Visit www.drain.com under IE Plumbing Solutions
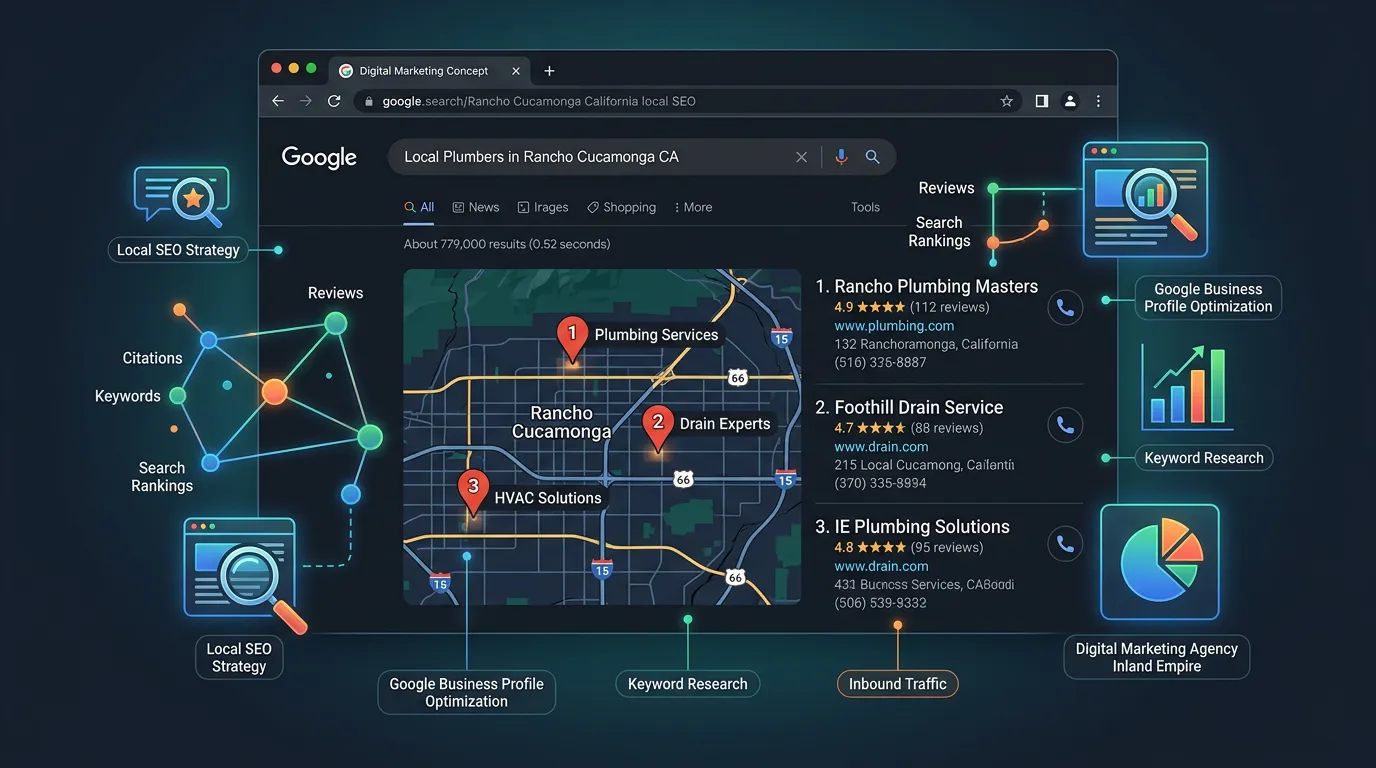The height and width of the screenshot is (768, 1376). click(881, 566)
